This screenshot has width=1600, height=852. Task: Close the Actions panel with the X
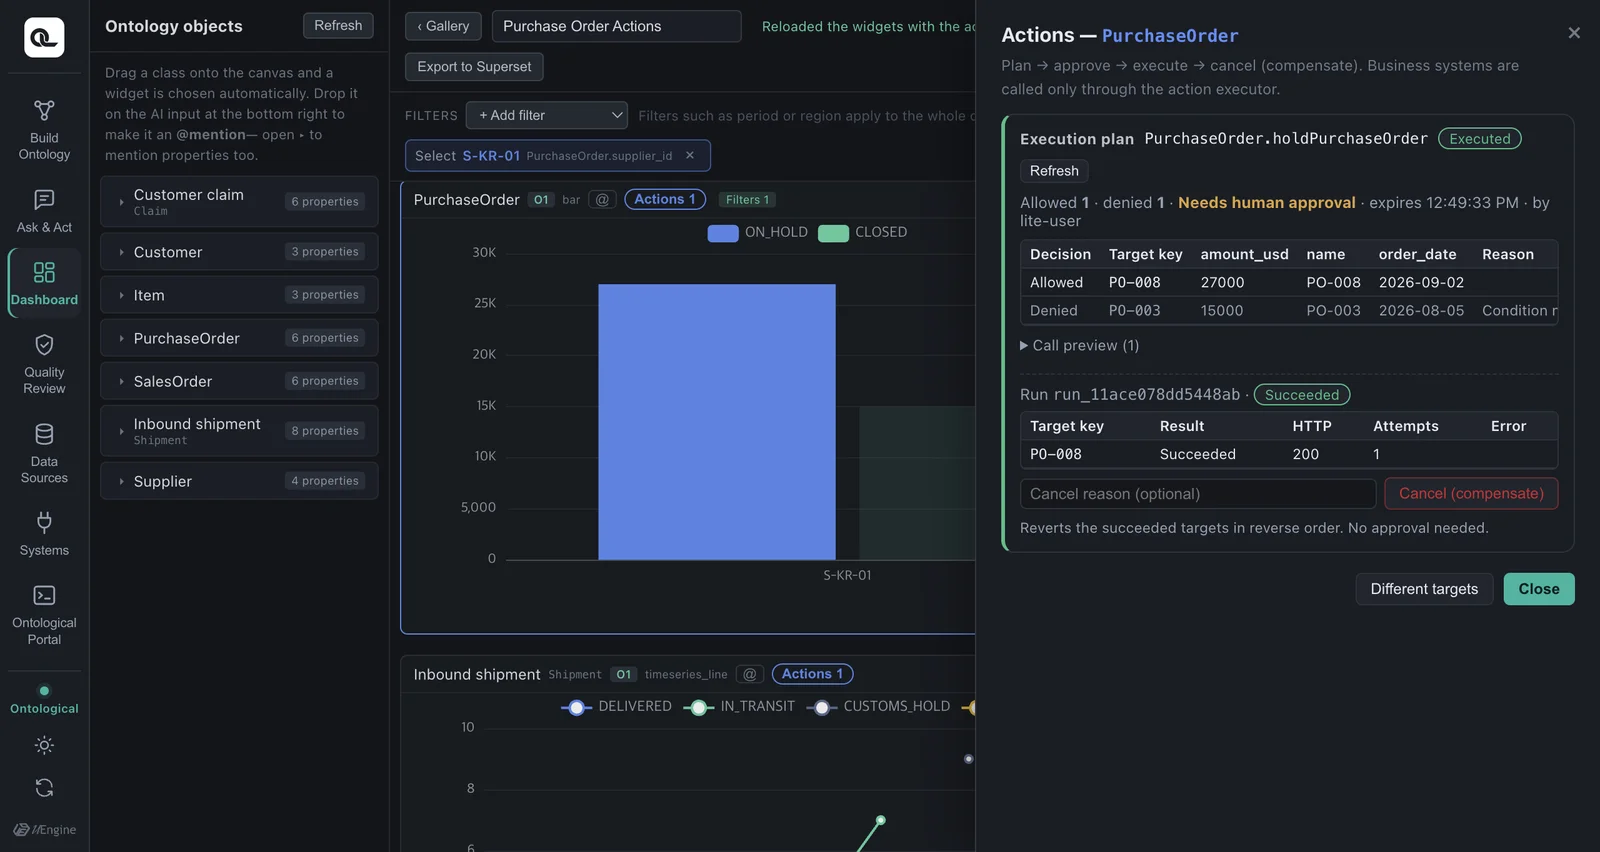(1574, 33)
